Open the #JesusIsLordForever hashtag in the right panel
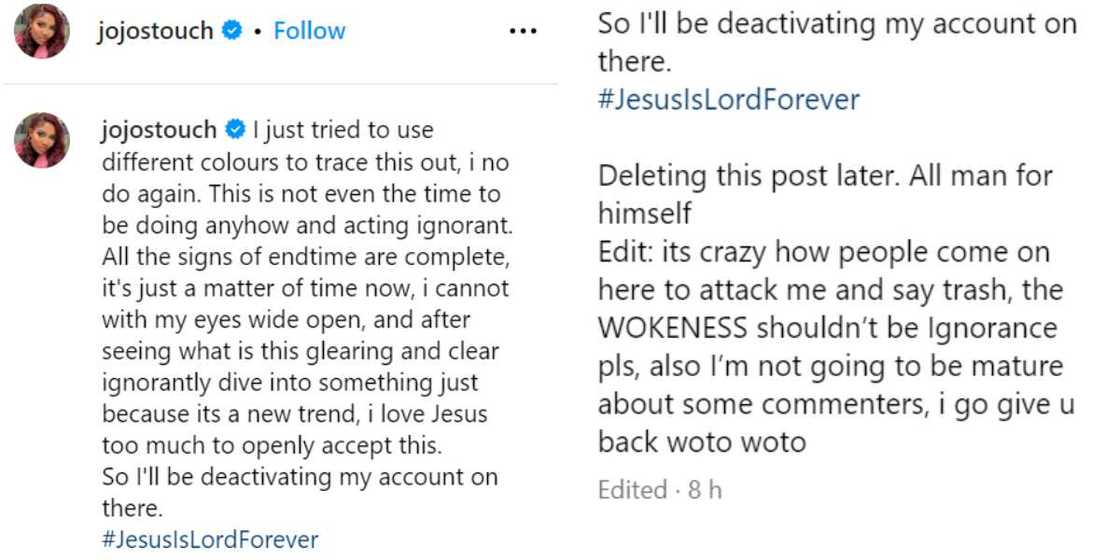 (x=728, y=100)
